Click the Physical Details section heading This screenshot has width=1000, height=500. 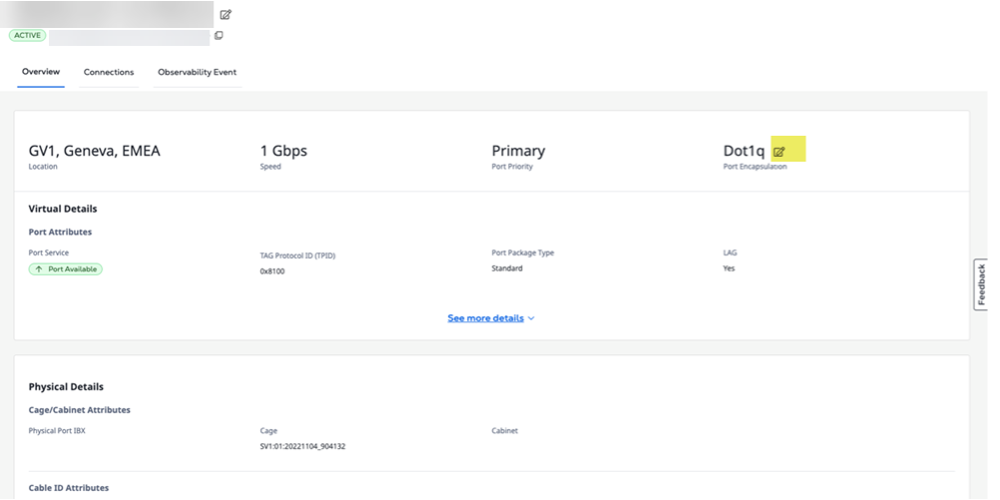[66, 386]
